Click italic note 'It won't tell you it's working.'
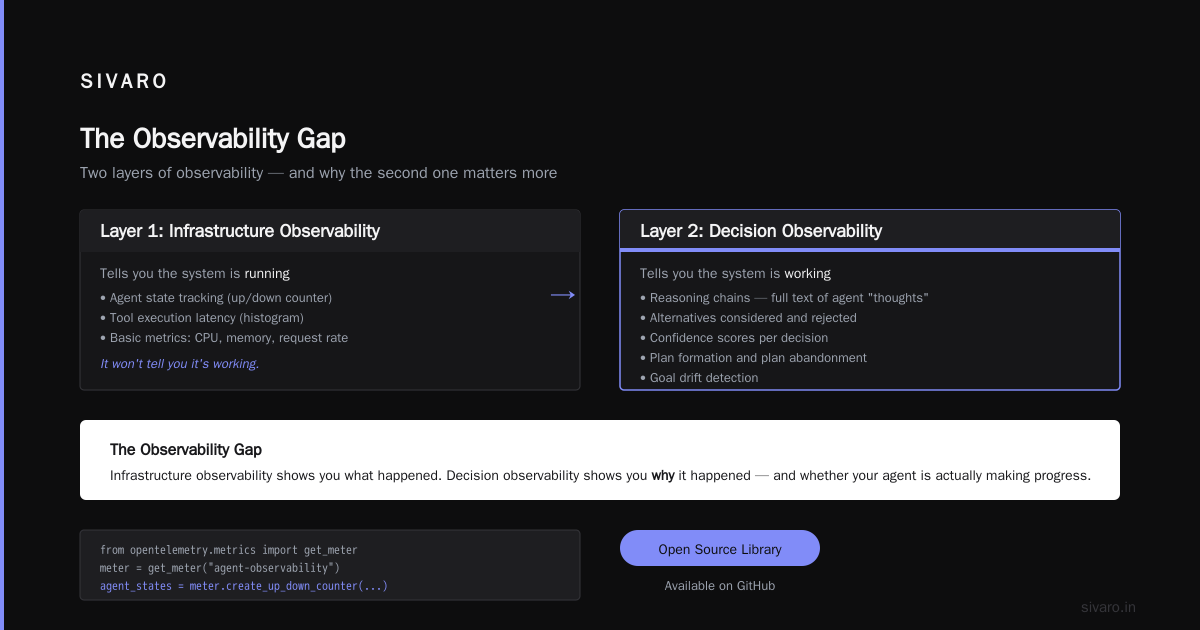 click(x=180, y=364)
